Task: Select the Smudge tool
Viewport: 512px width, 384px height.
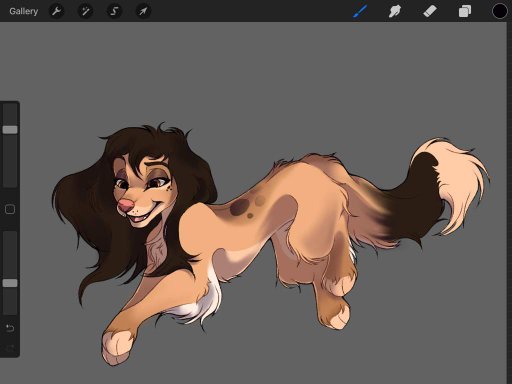Action: click(x=395, y=11)
